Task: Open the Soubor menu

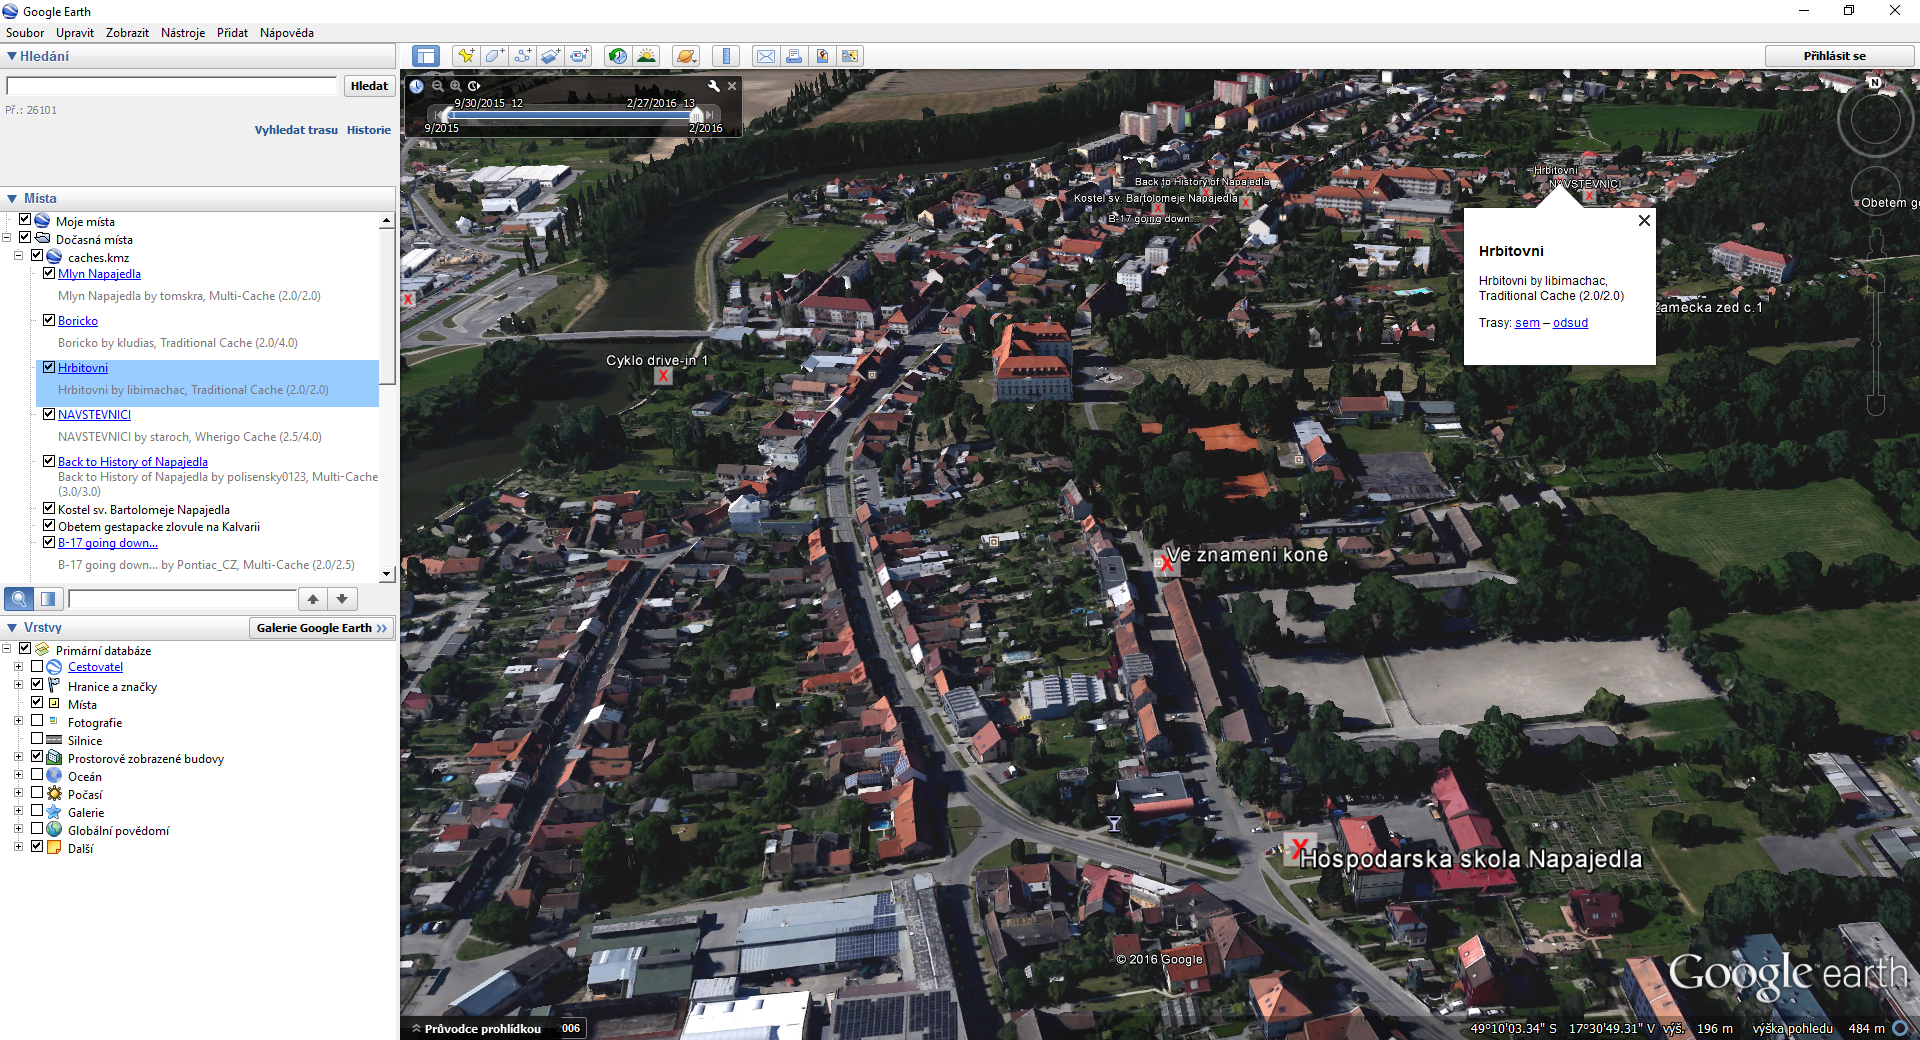Action: 25,33
